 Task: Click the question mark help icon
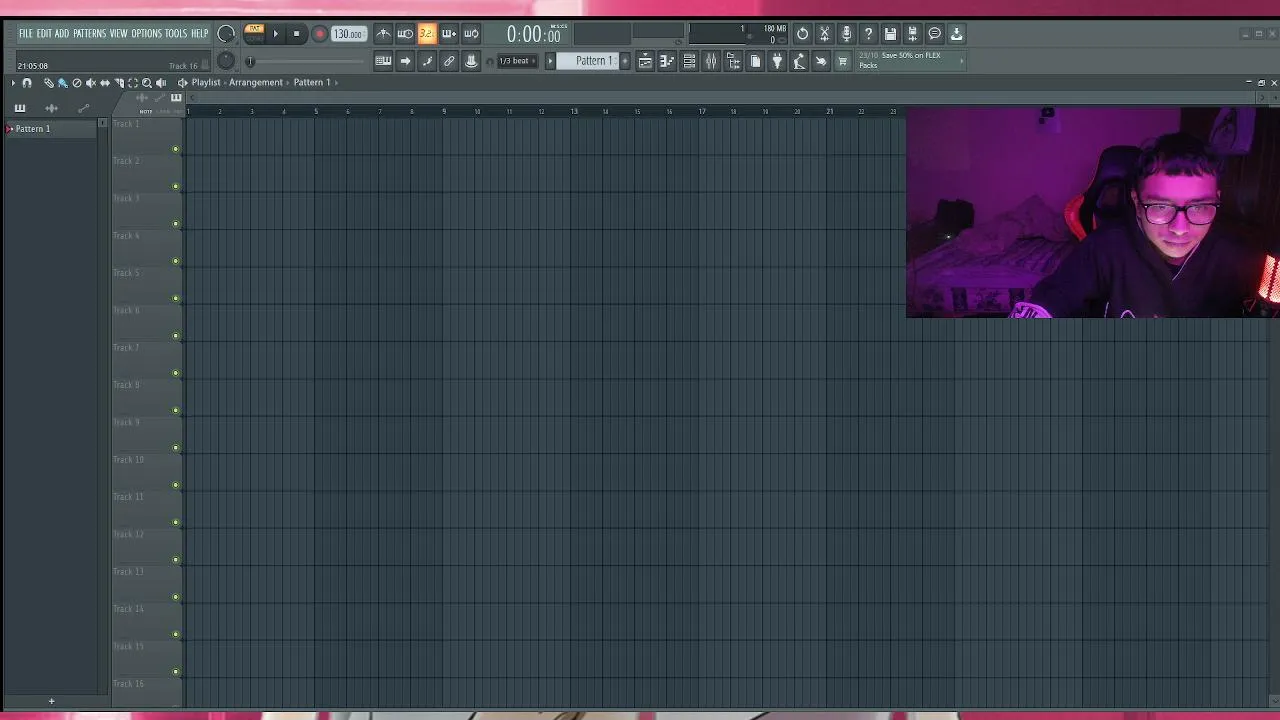click(x=868, y=34)
